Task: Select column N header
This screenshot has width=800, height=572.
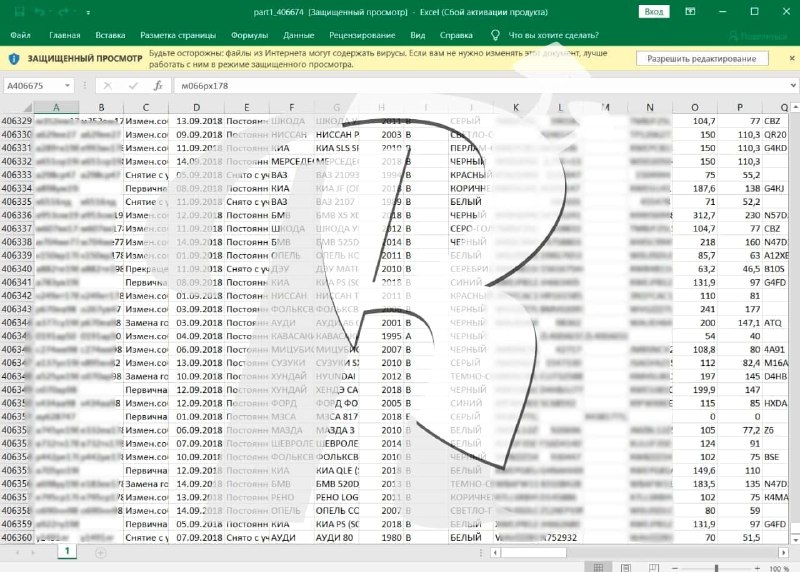Action: tap(650, 107)
